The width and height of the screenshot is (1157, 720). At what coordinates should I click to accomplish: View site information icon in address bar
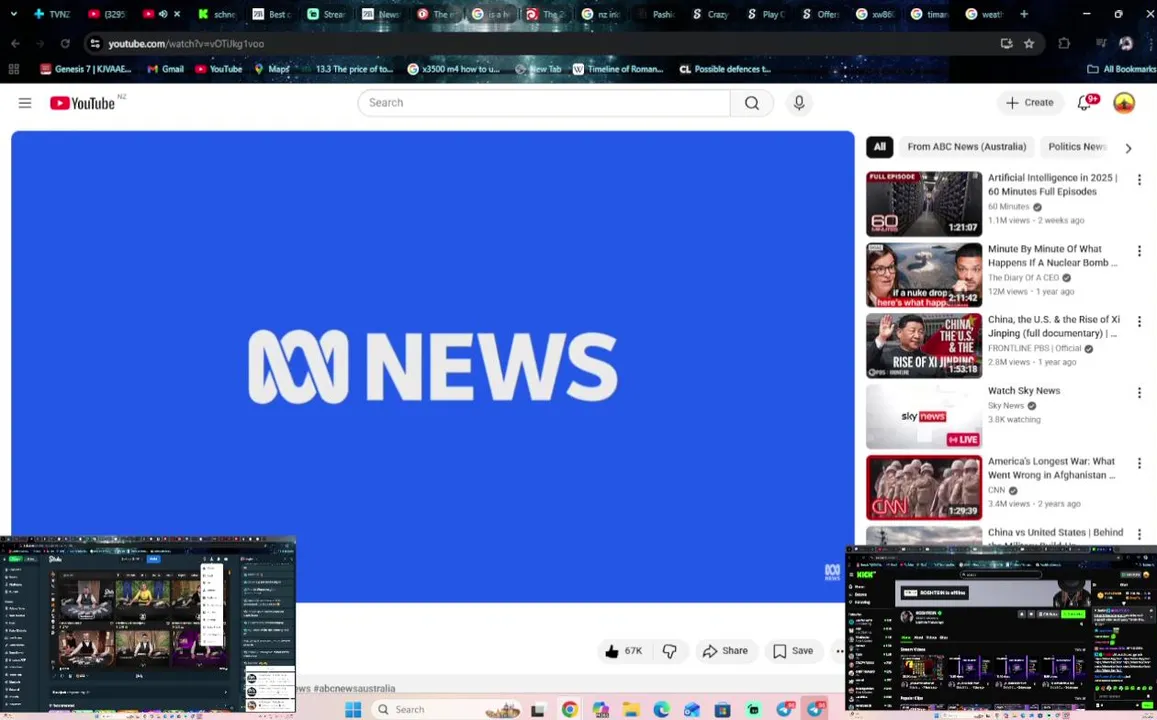click(x=94, y=44)
